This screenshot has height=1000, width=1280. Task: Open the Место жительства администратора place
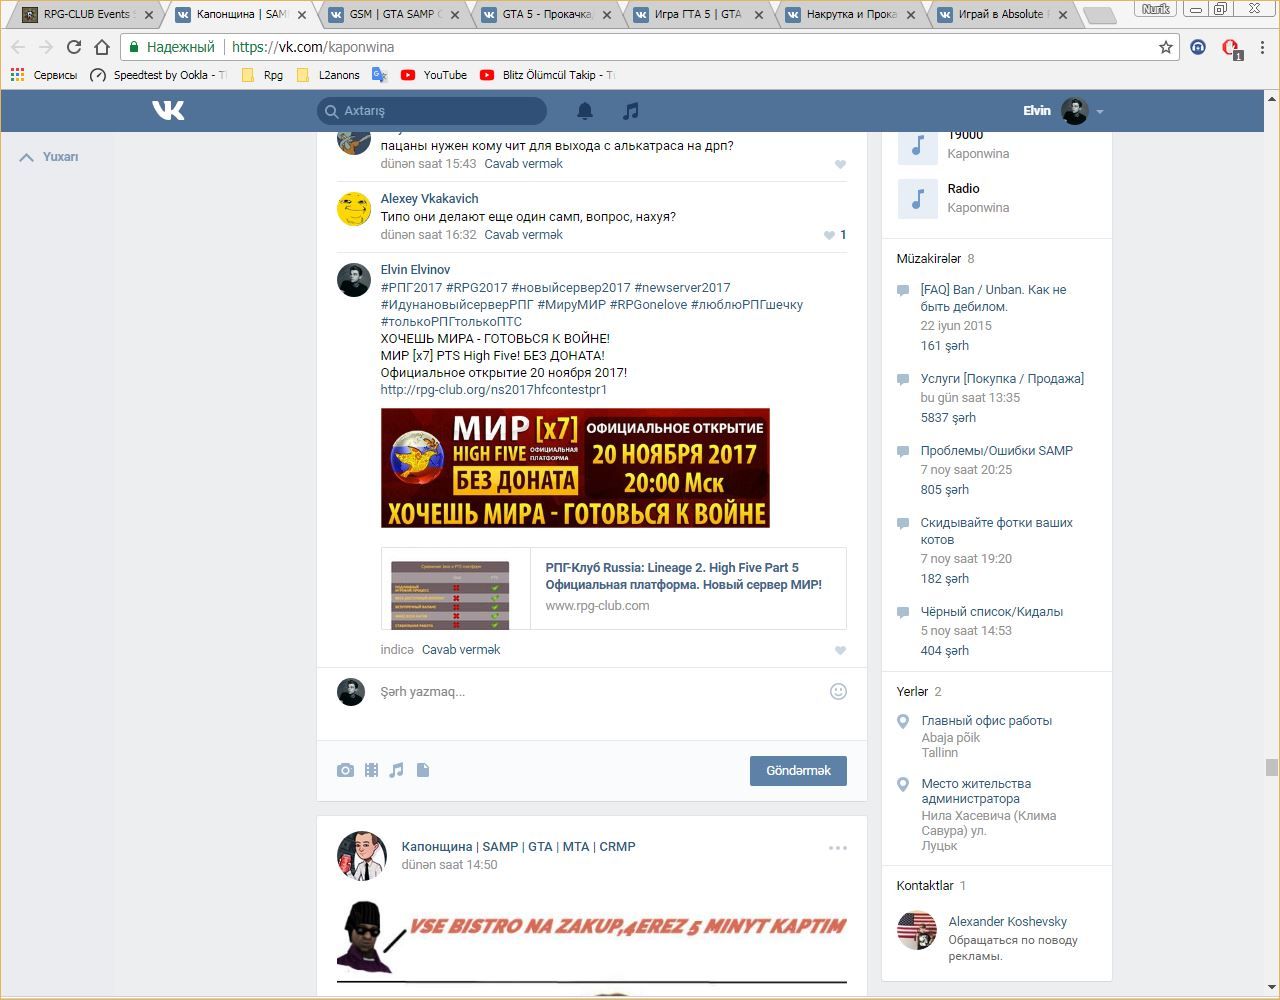(977, 791)
